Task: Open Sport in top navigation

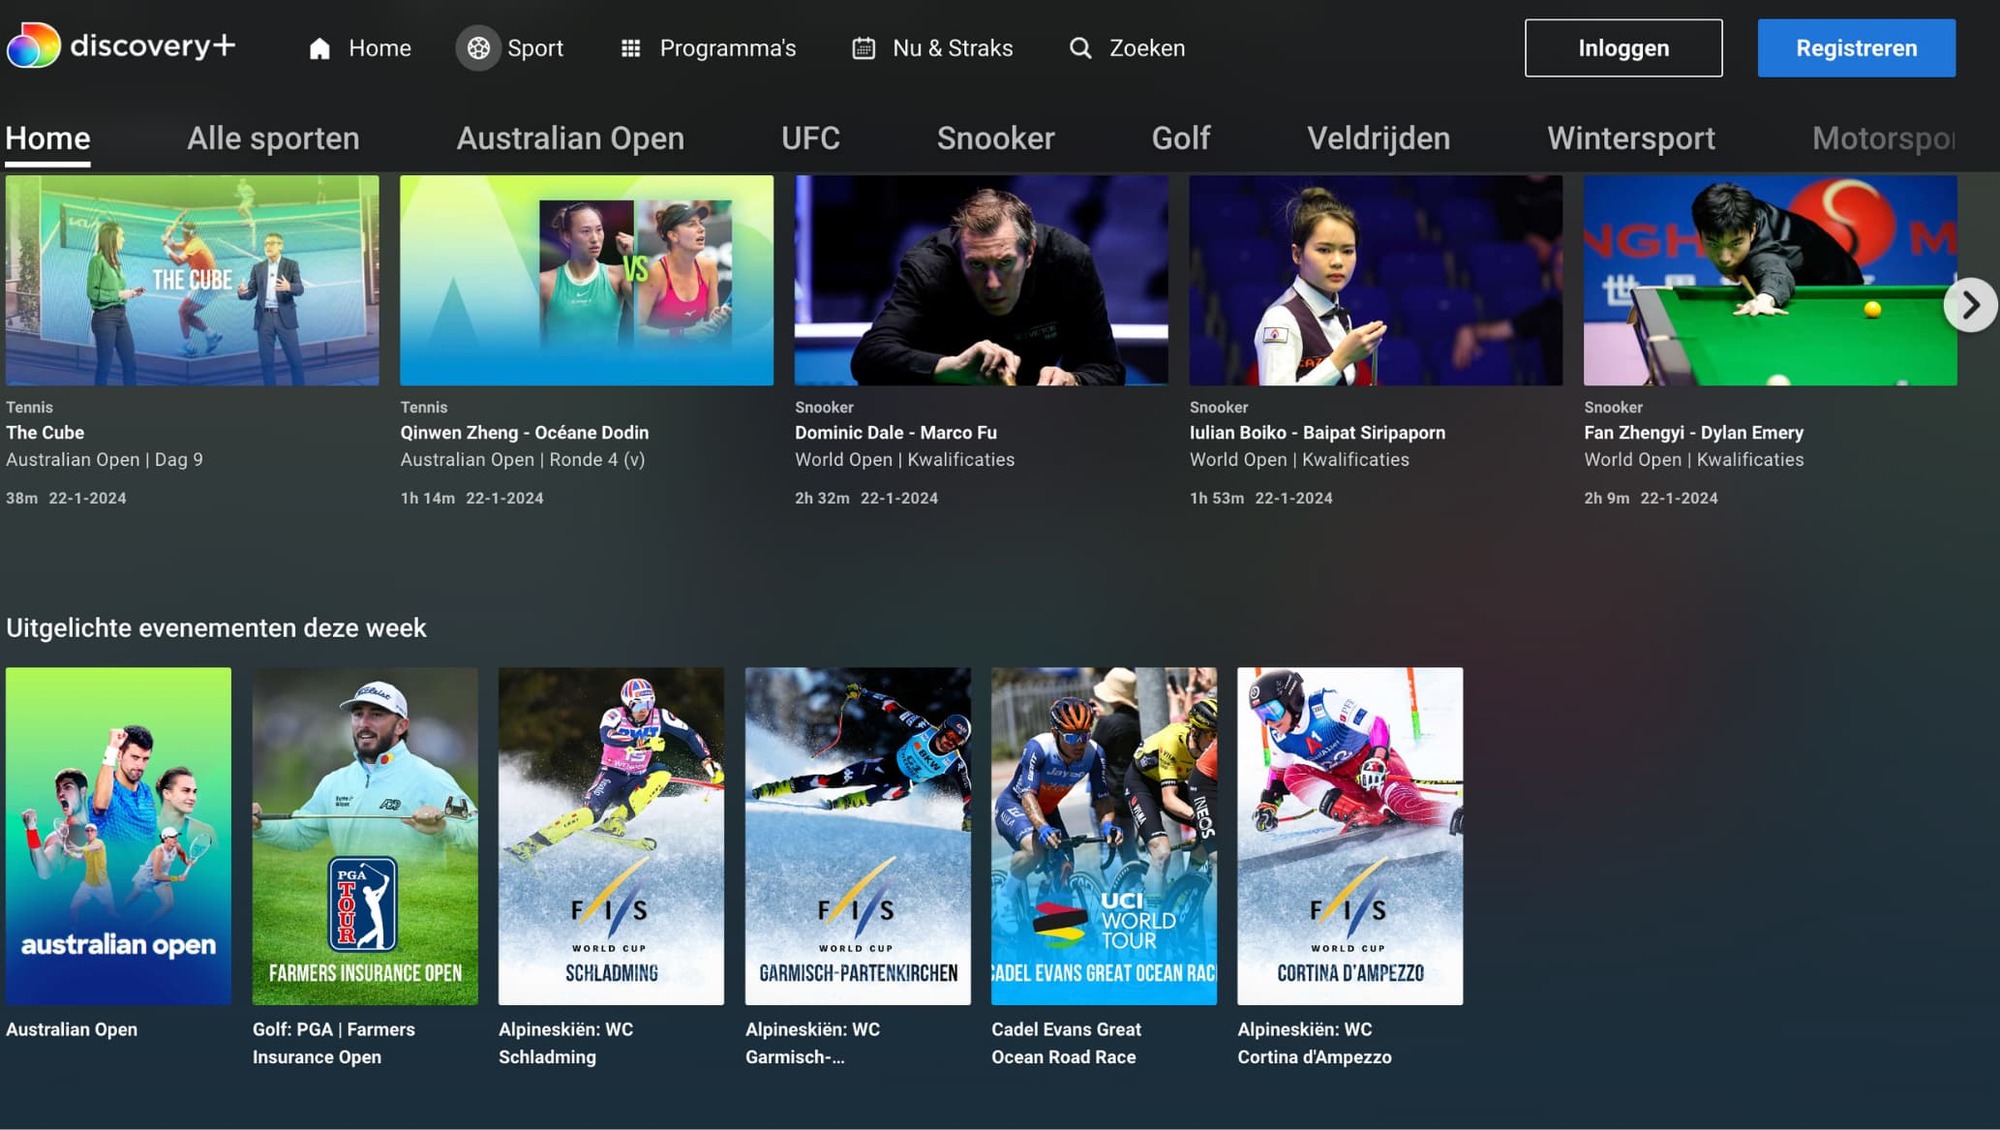Action: click(512, 48)
